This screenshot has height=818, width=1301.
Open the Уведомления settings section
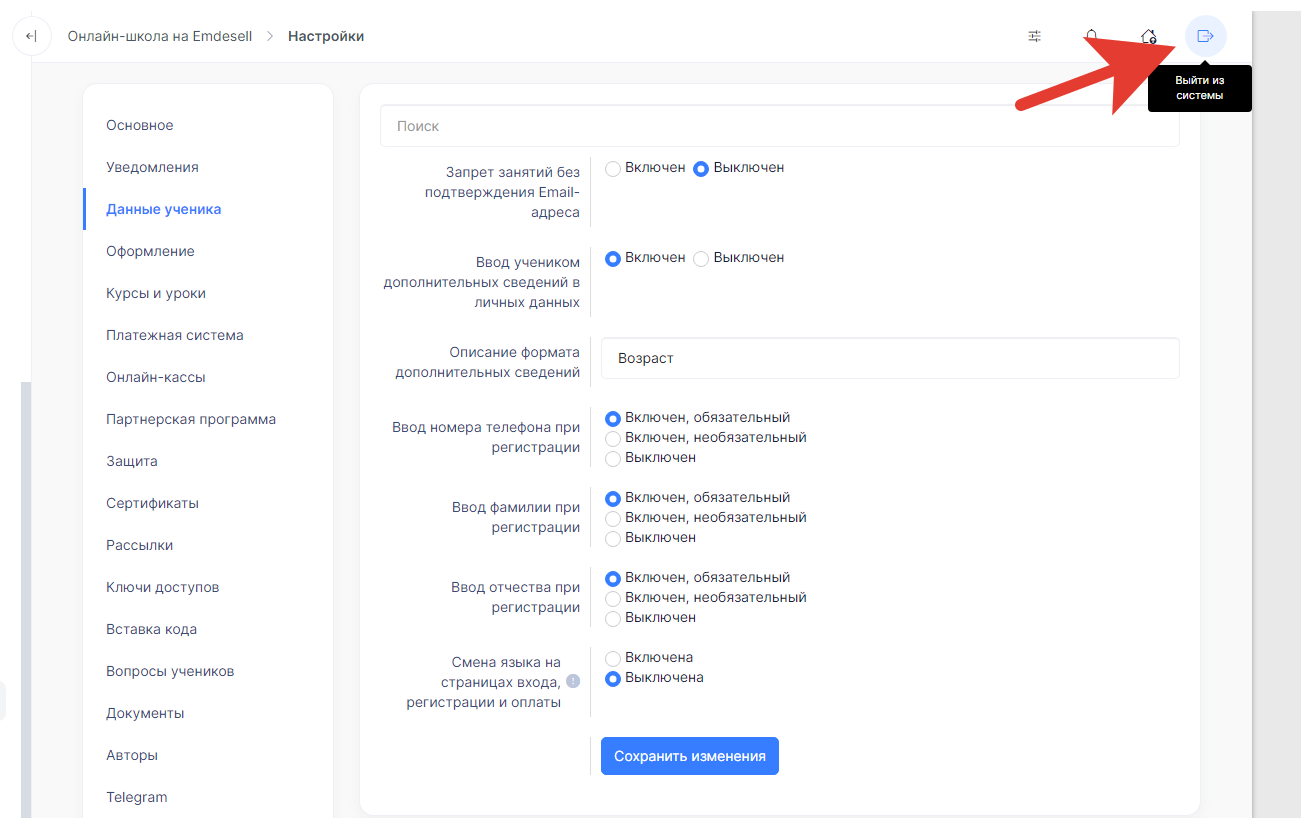coord(152,167)
